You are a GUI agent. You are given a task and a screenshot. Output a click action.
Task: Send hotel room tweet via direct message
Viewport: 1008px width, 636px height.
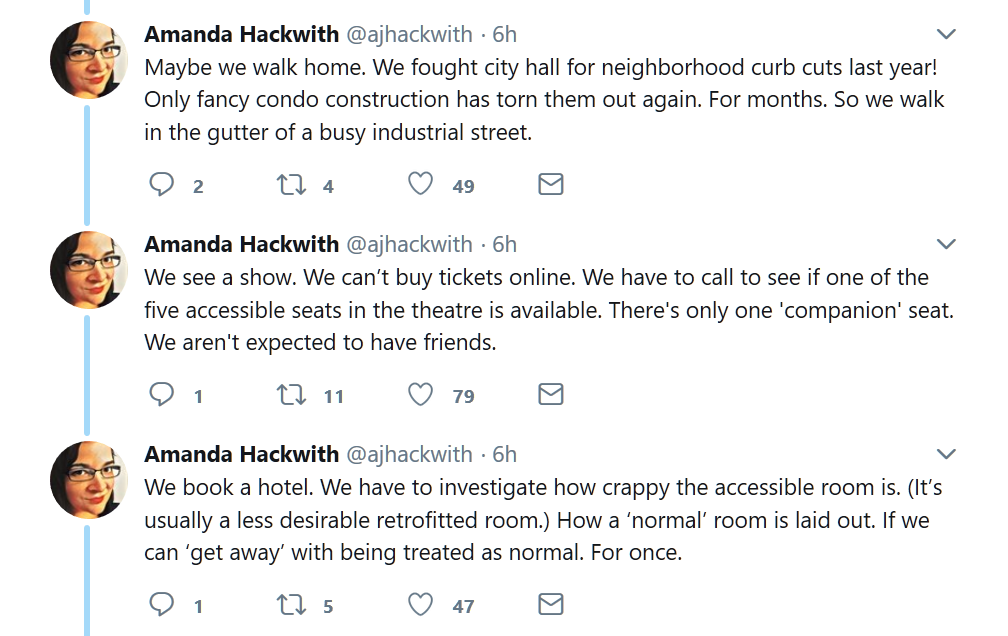pos(551,605)
